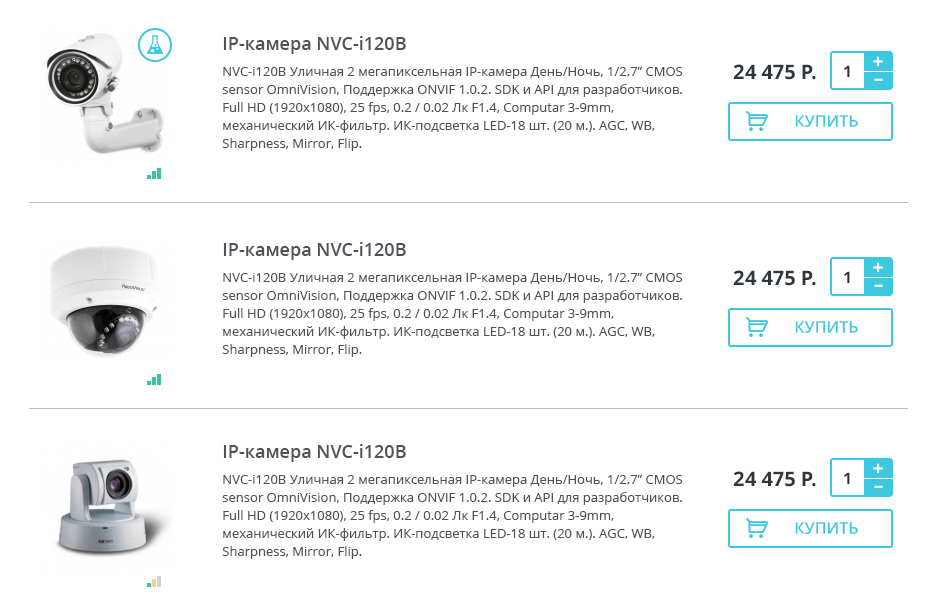Image resolution: width=947 pixels, height=610 pixels.
Task: Click quantity input field of third camera
Action: (x=847, y=478)
